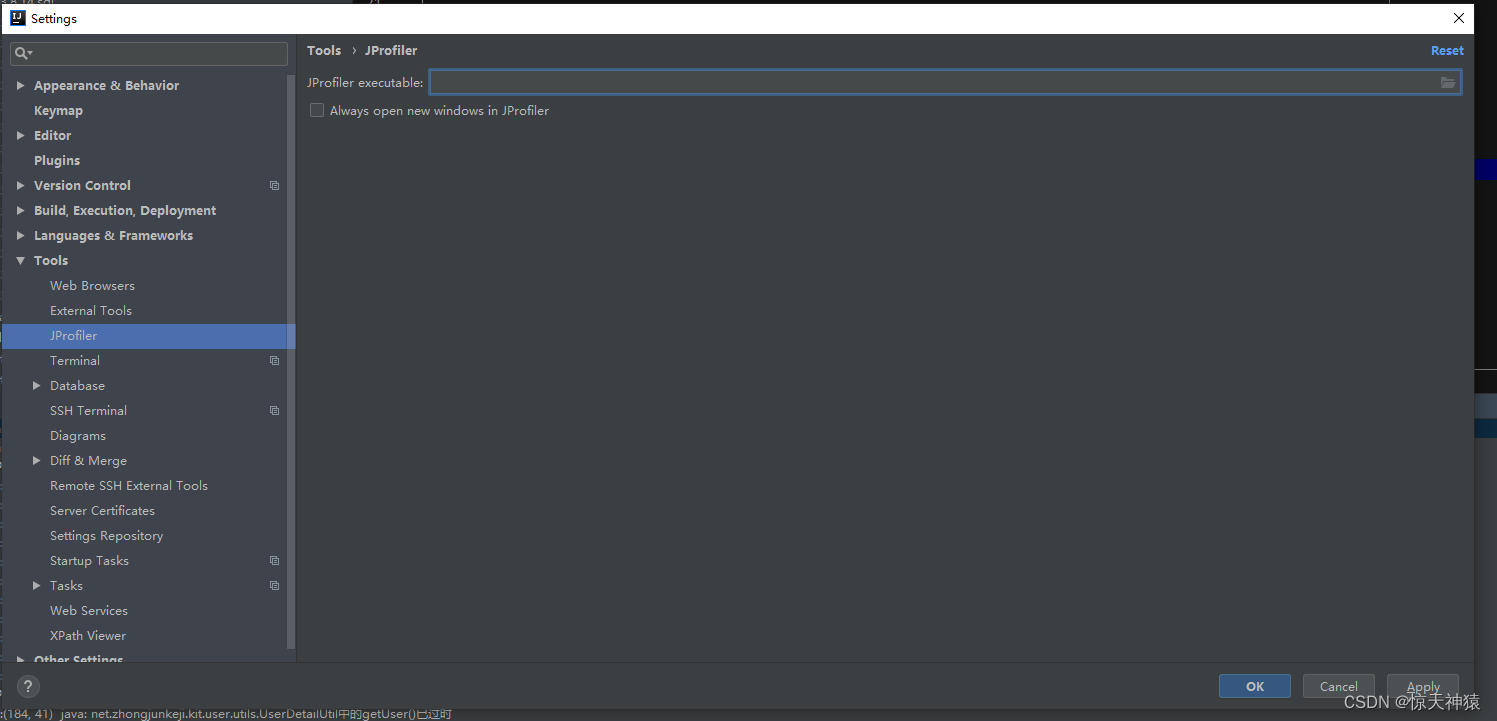Focus the settings search field
This screenshot has height=721, width=1497.
[149, 53]
